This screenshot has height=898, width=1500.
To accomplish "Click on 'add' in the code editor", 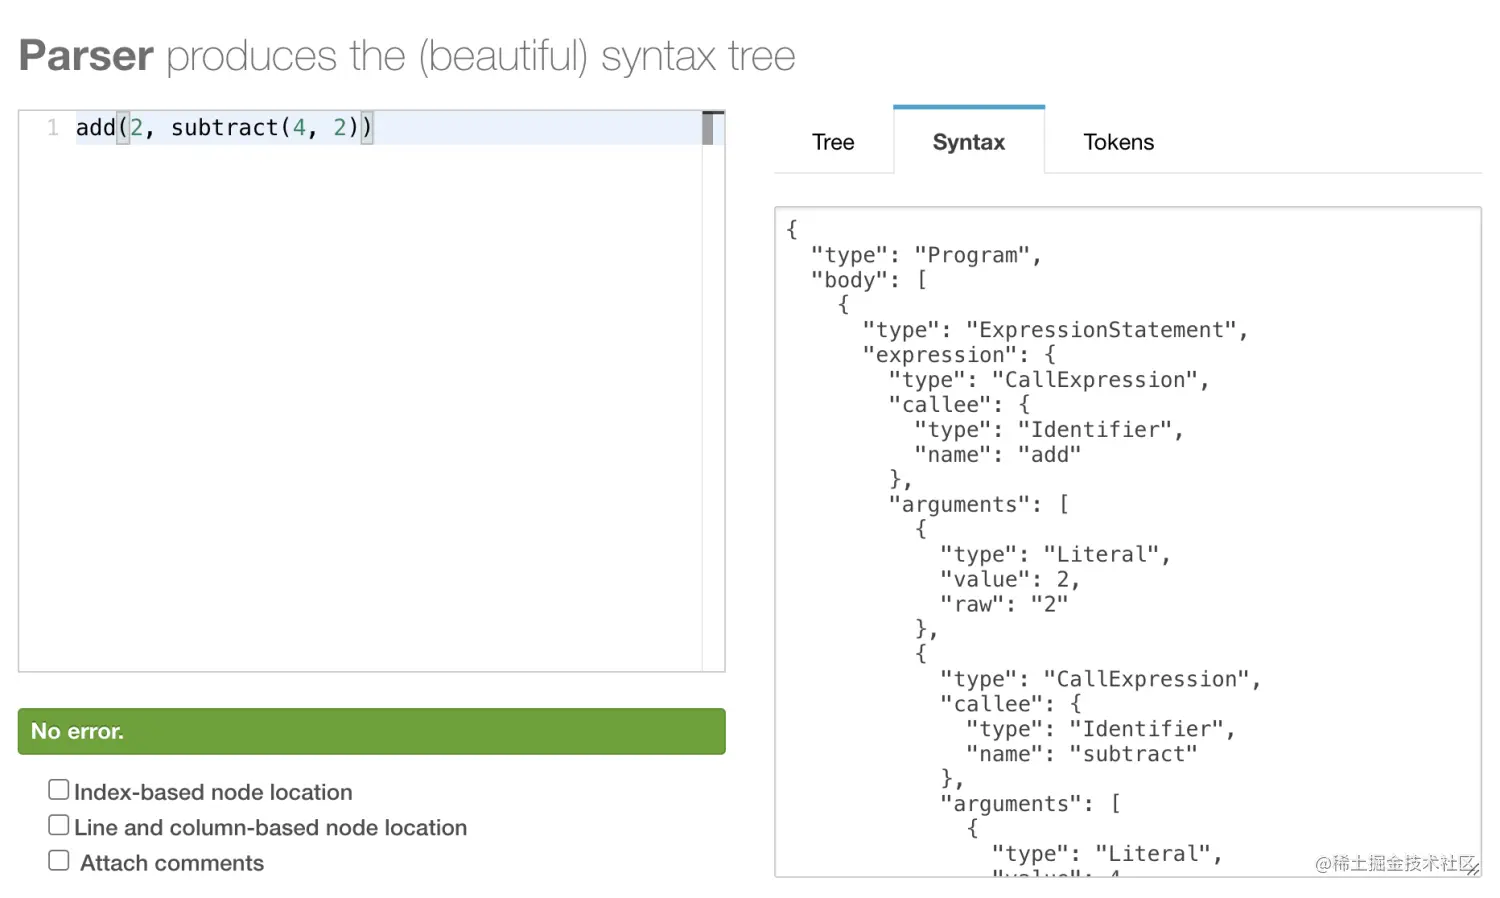I will pyautogui.click(x=96, y=128).
